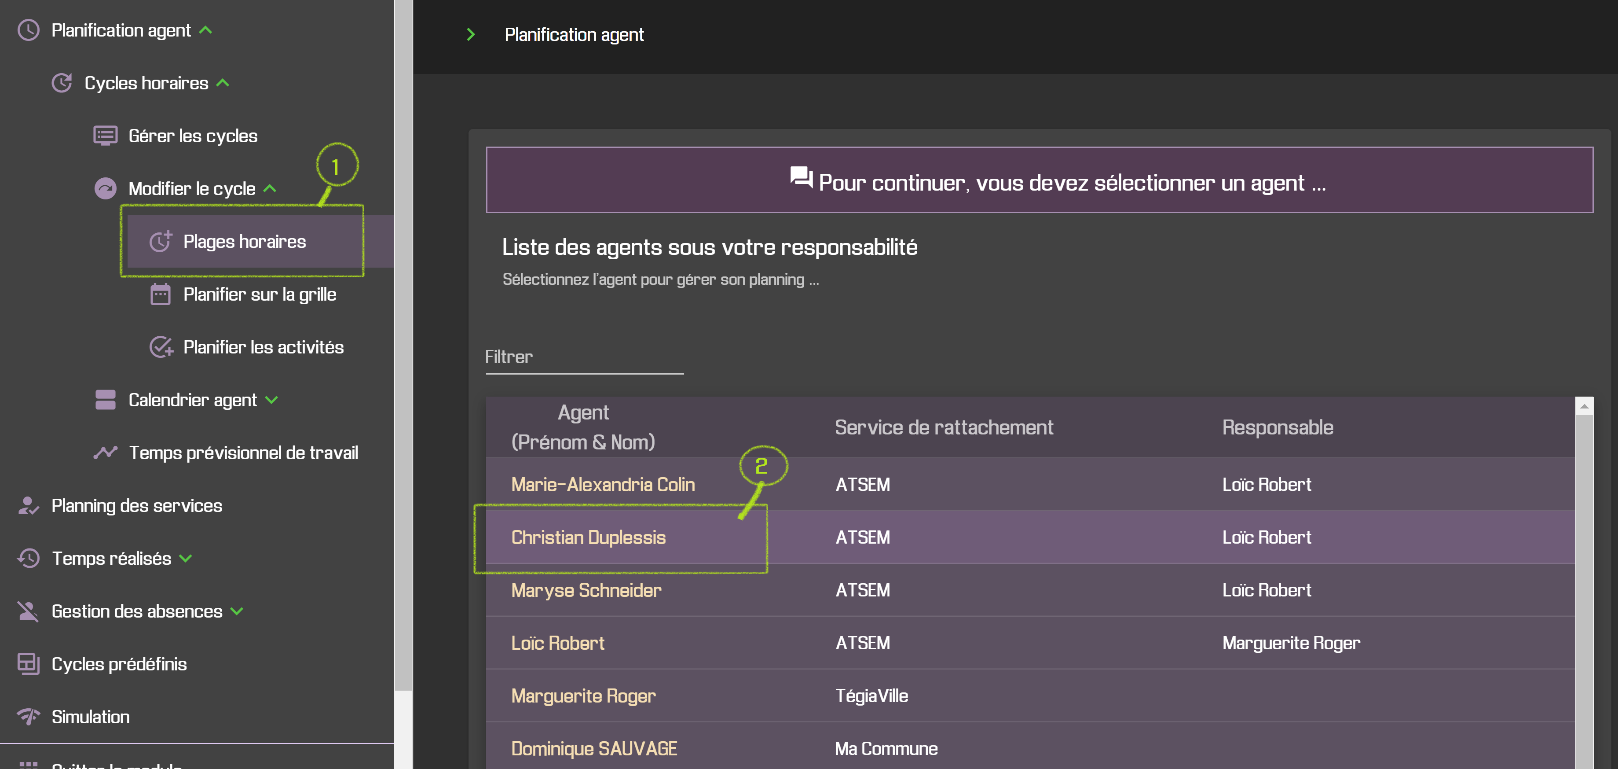Click Loïc Robert responsable in Christian Duplessis row
This screenshot has height=769, width=1618.
pos(1267,538)
